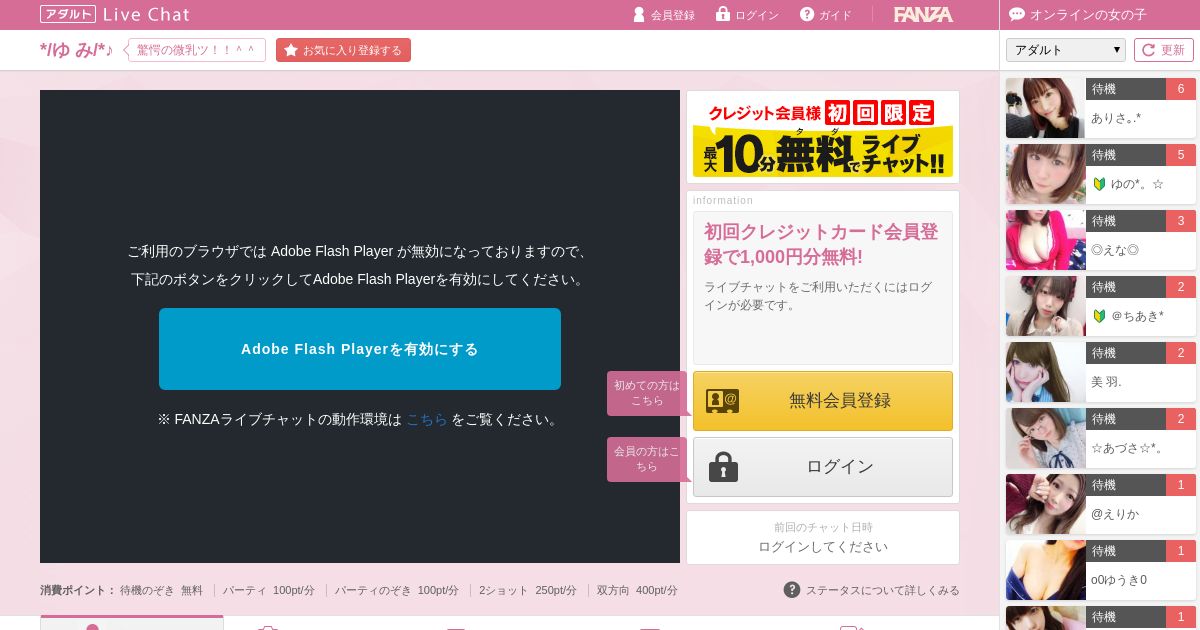Click performer name *lゆ みl*♪ title
This screenshot has width=1200, height=630.
[77, 49]
